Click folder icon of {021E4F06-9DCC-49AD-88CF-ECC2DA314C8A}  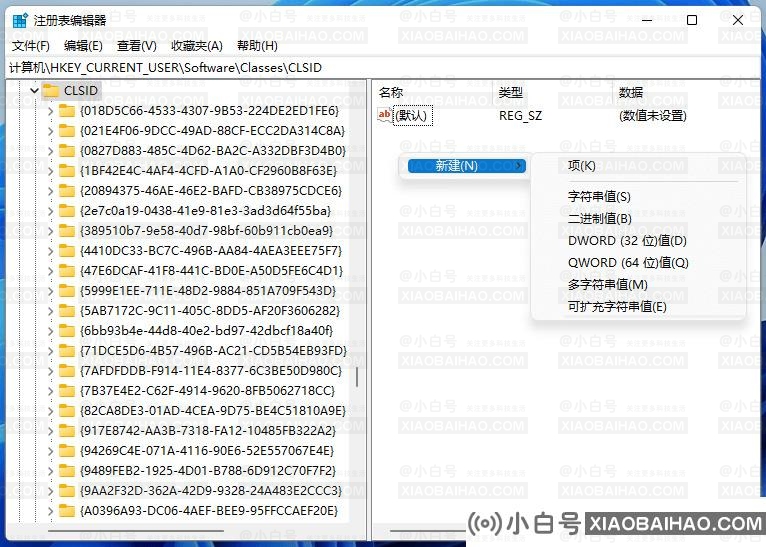click(67, 131)
